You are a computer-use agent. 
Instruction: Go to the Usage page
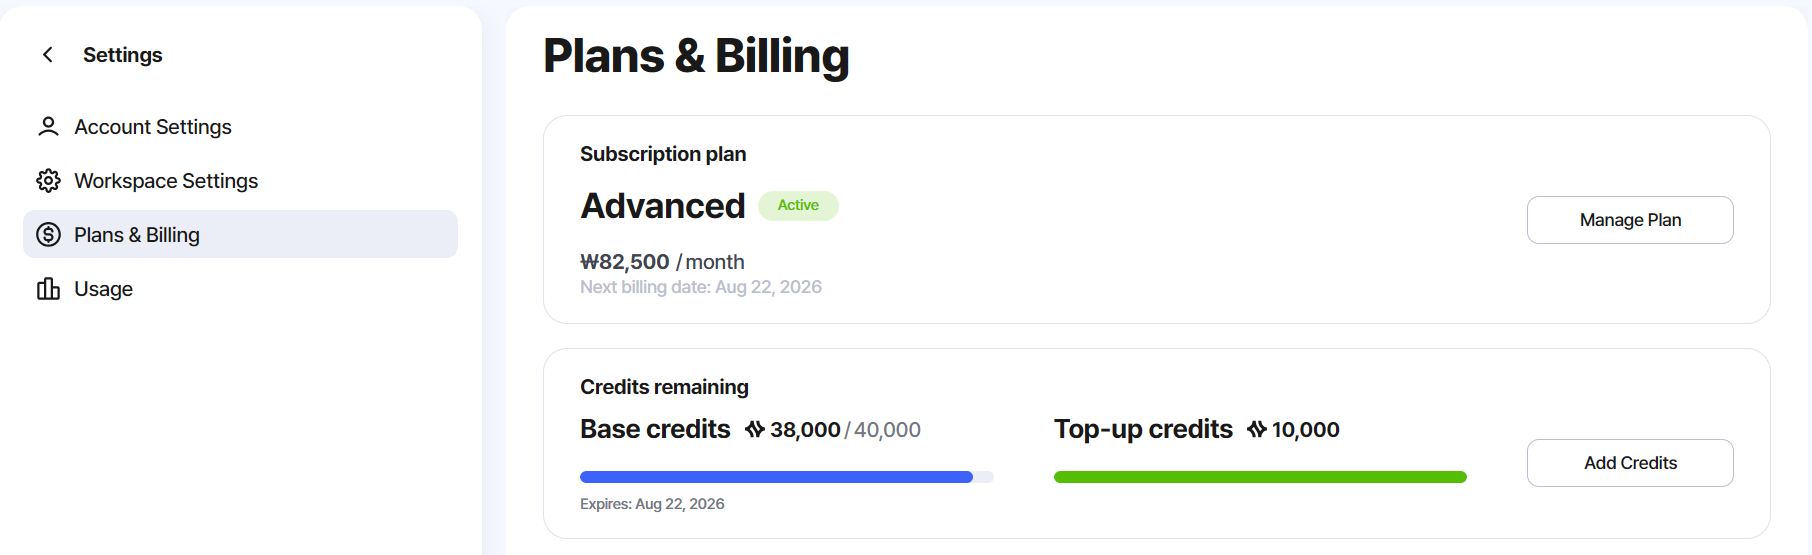(x=240, y=289)
